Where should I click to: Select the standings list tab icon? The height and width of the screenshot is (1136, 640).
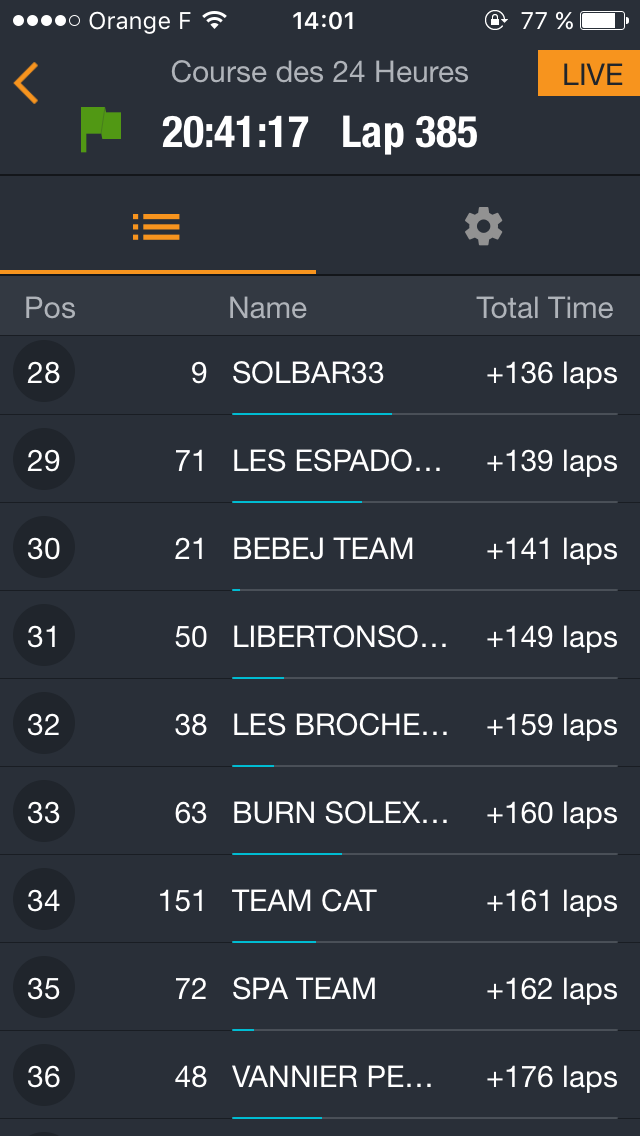pos(156,227)
